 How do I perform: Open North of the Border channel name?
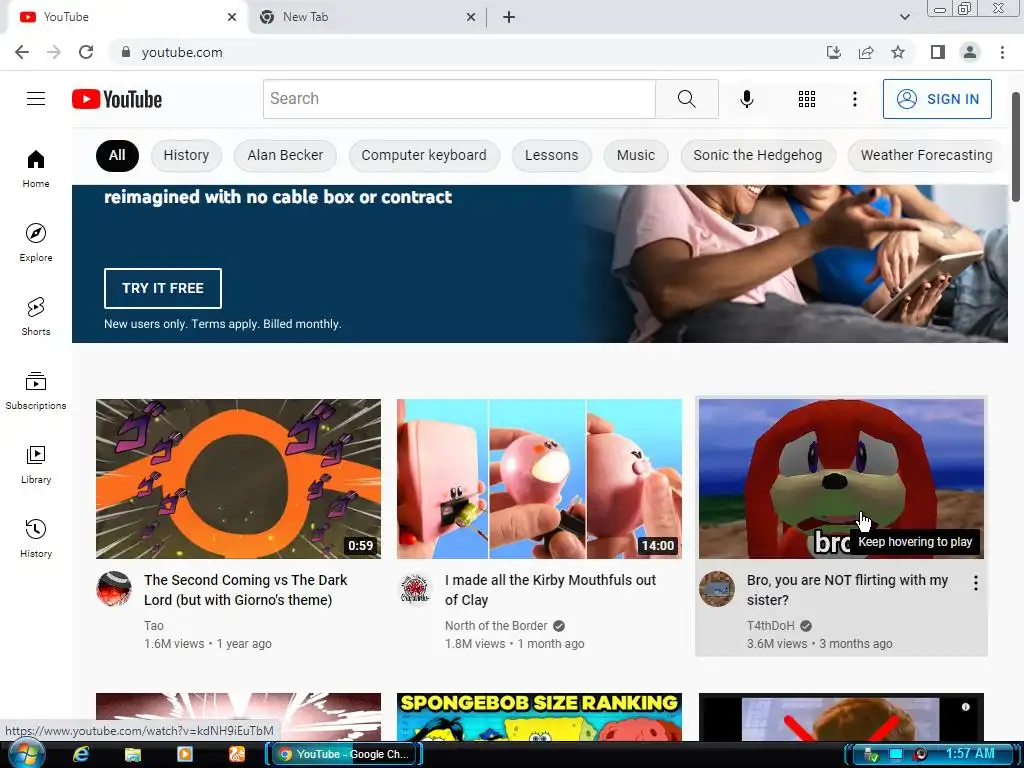click(x=496, y=626)
